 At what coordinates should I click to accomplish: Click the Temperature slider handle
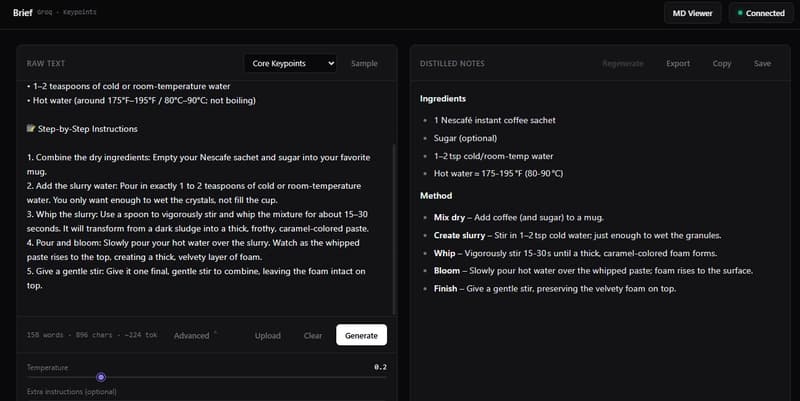[x=101, y=377]
